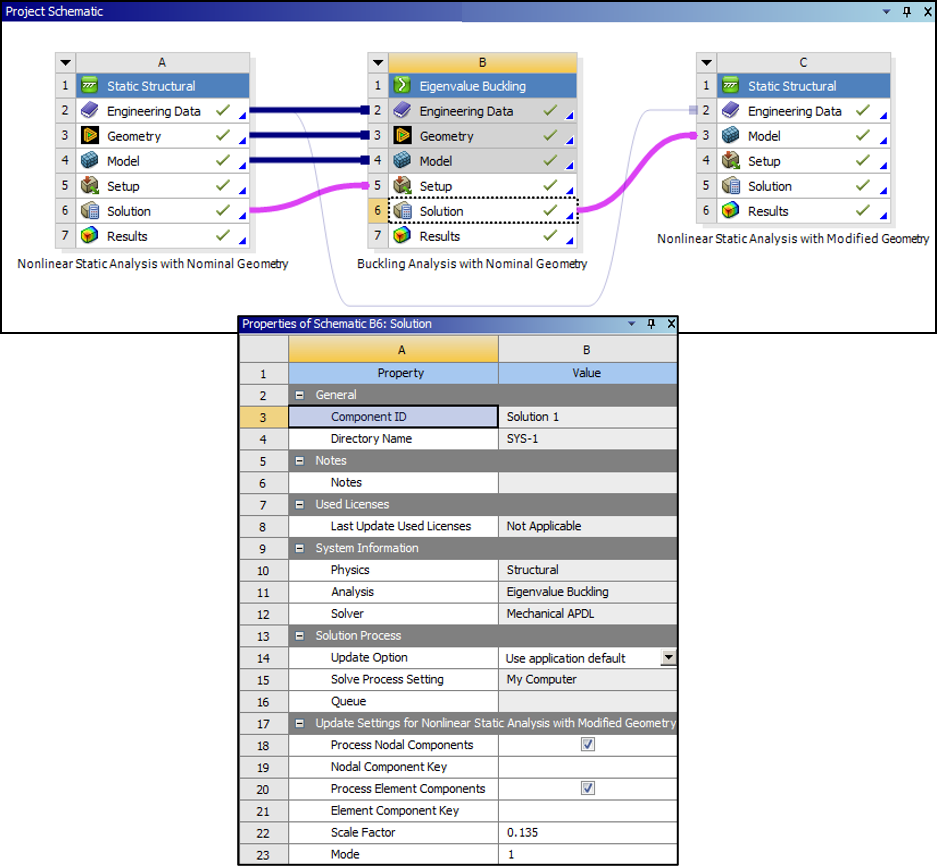Click Engineering Data icon in system A
This screenshot has height=866, width=937.
[90, 111]
